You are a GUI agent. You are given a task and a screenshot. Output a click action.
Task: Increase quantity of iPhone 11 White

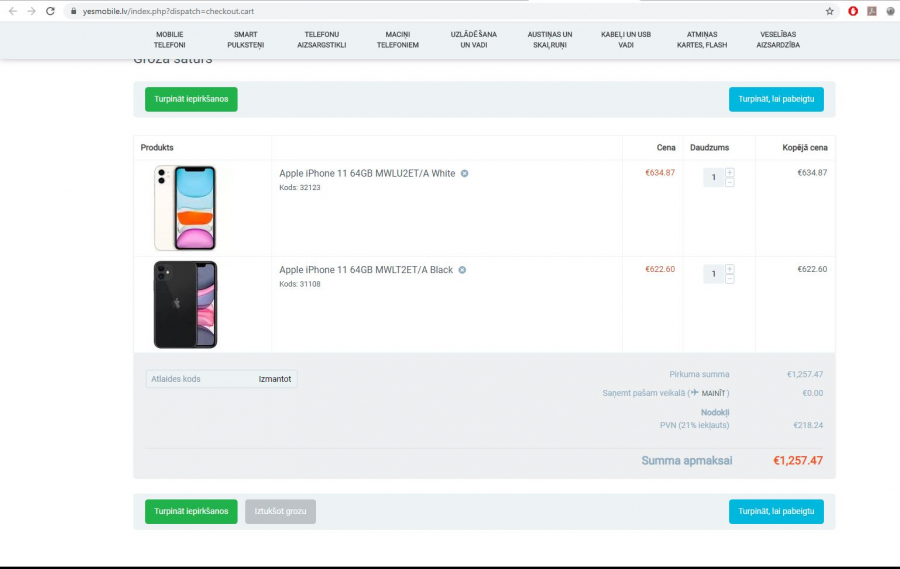point(730,172)
